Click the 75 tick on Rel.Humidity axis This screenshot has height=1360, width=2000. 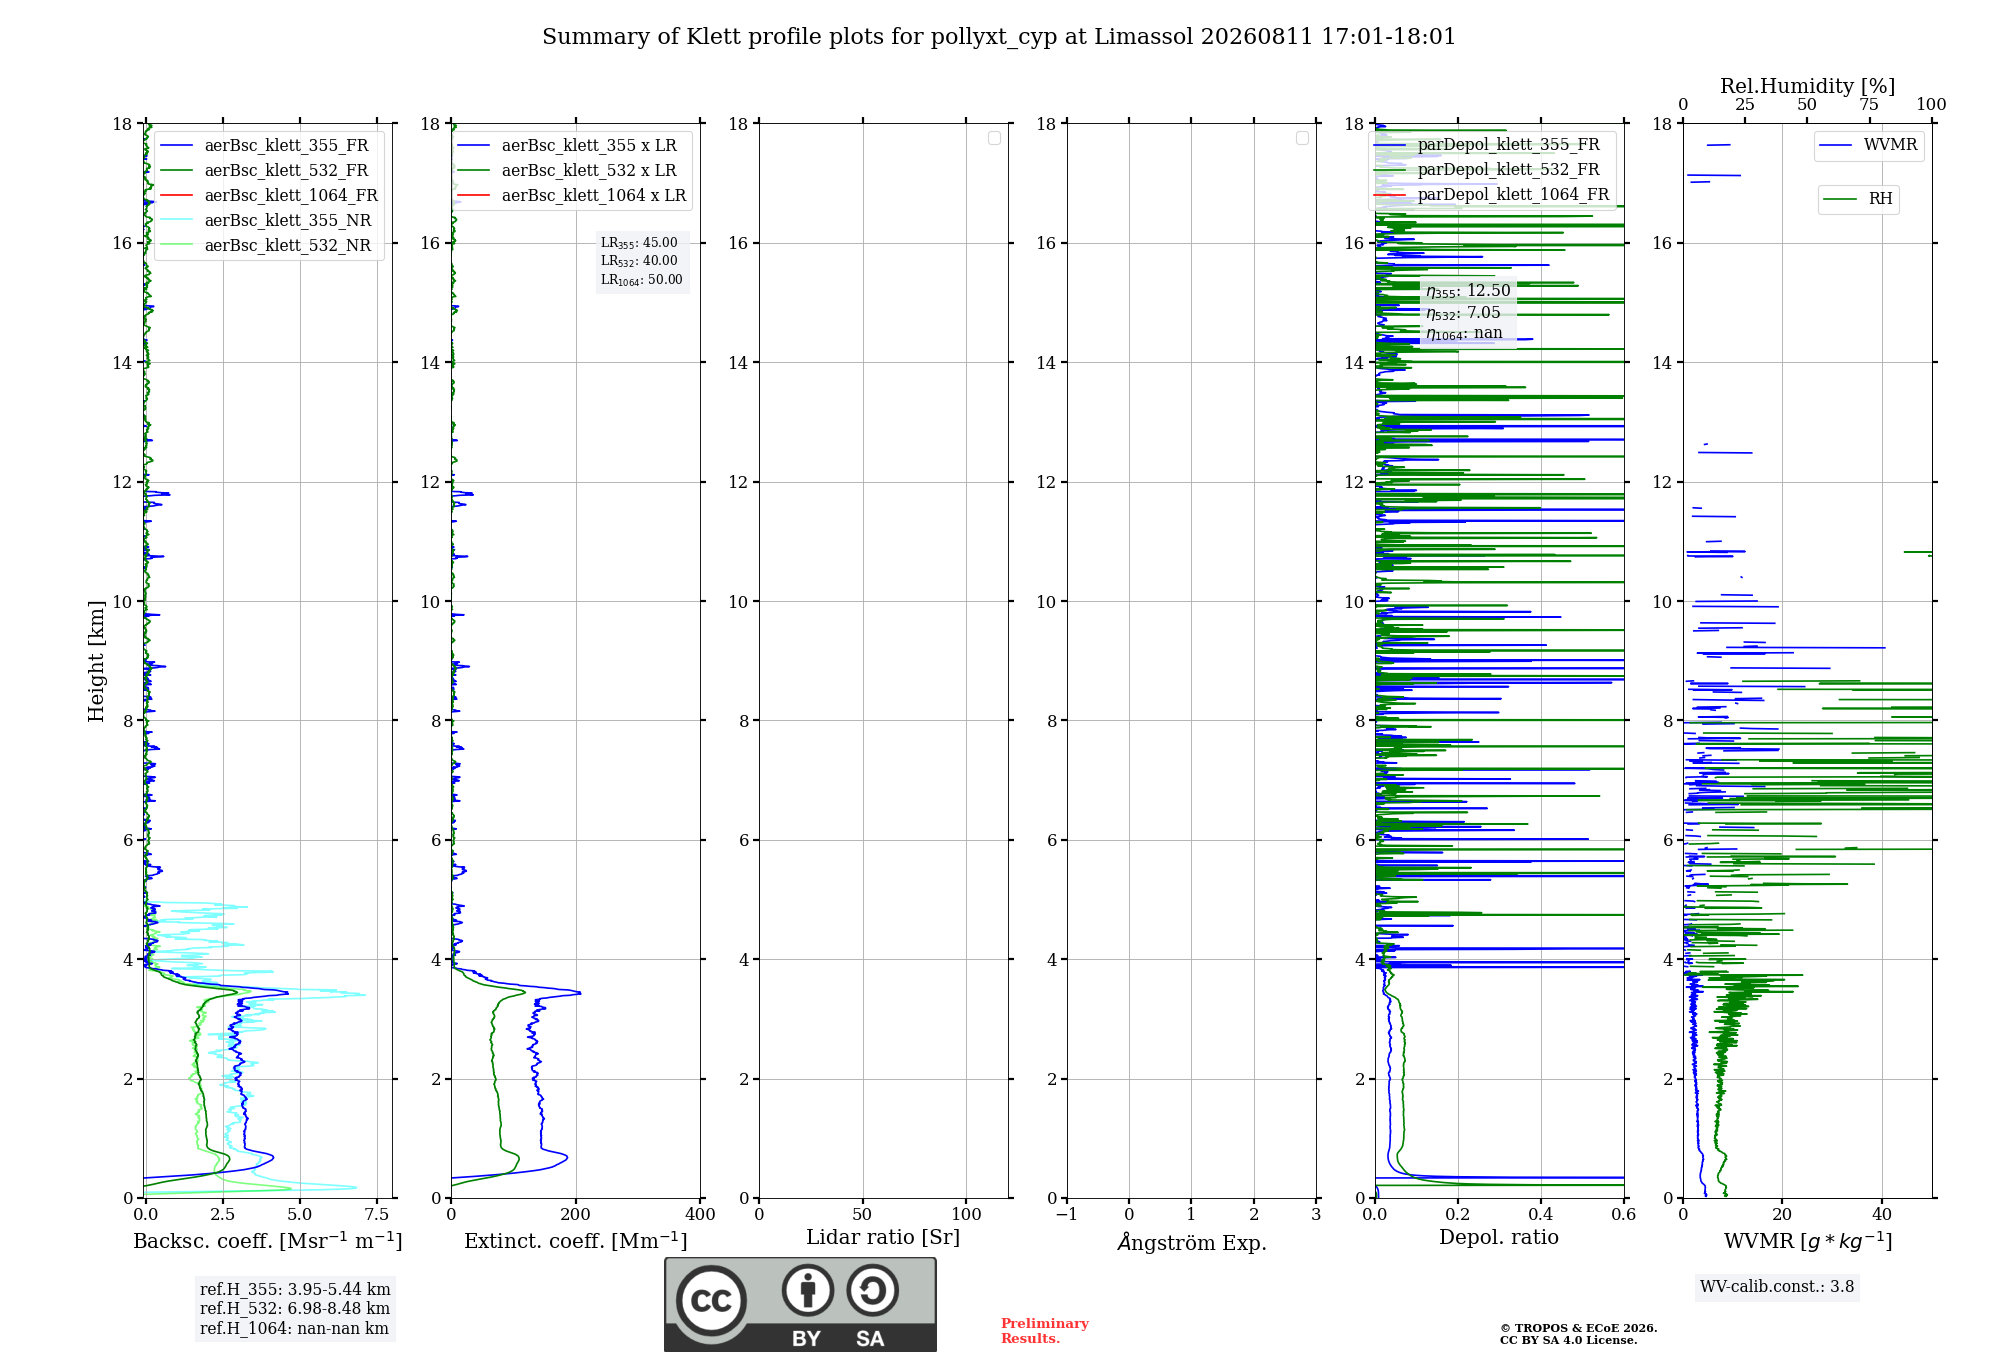tap(1869, 105)
